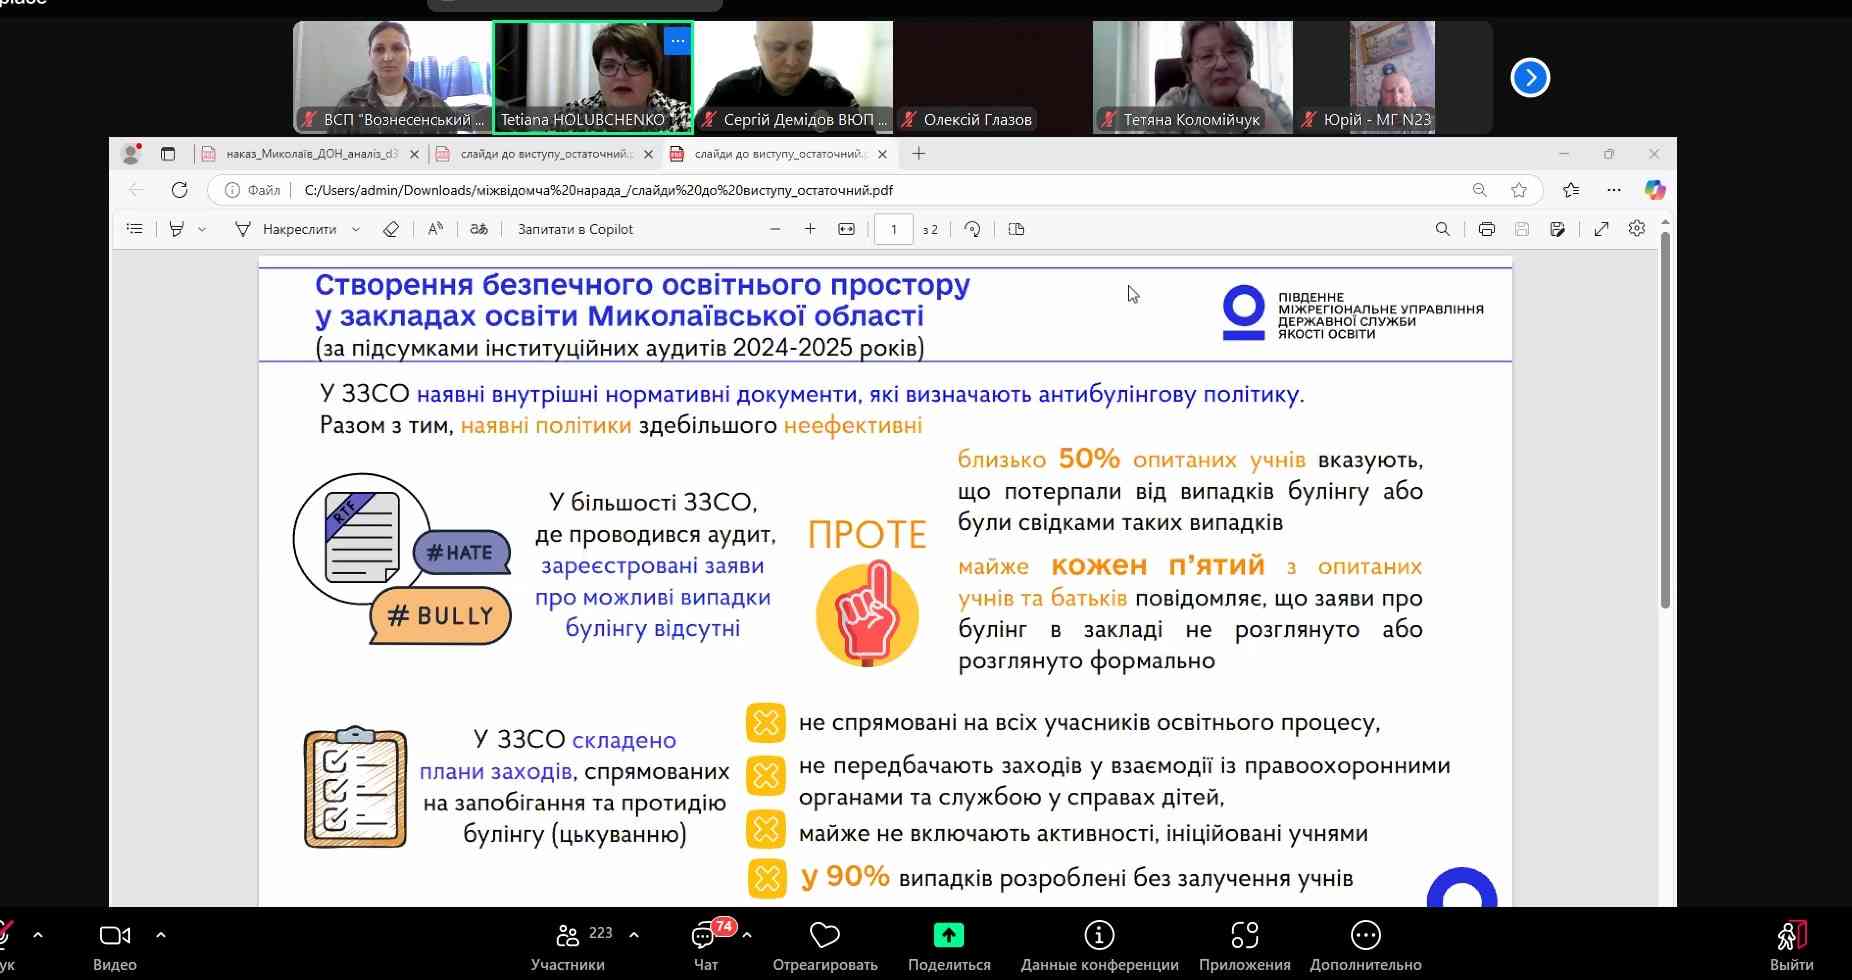
Task: Open PDF search with magnifier icon
Action: pyautogui.click(x=1442, y=229)
